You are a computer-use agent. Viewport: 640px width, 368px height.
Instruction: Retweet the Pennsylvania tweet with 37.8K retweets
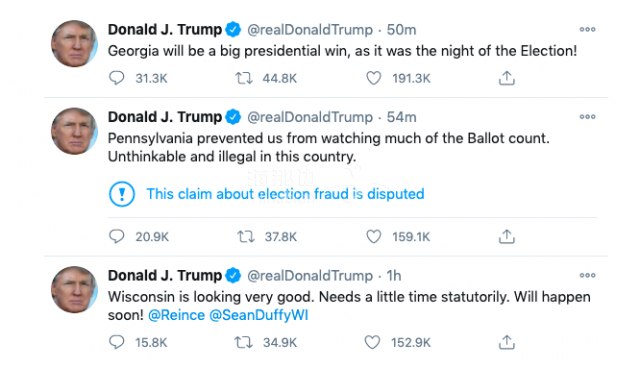(246, 236)
